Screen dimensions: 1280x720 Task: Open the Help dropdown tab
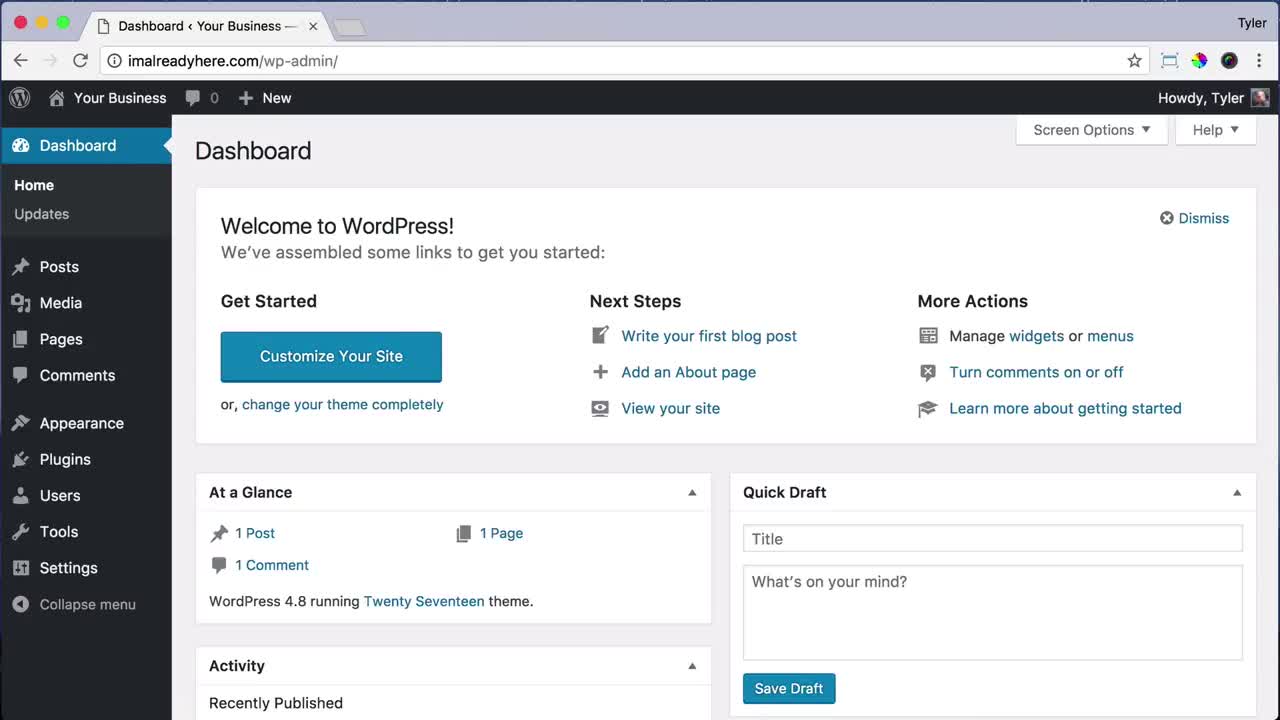coord(1216,130)
